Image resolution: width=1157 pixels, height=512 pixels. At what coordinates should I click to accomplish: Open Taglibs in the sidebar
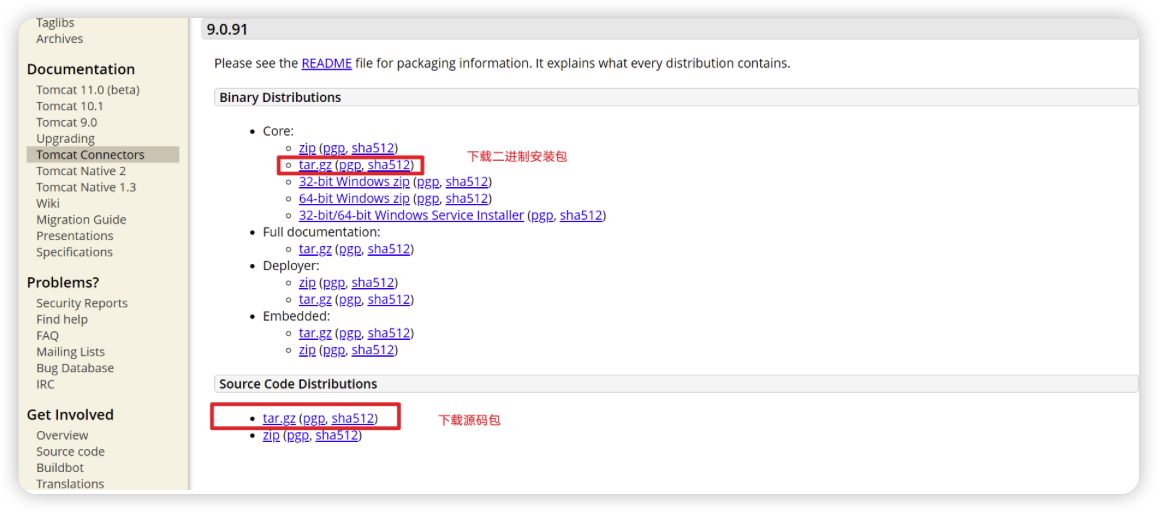55,23
